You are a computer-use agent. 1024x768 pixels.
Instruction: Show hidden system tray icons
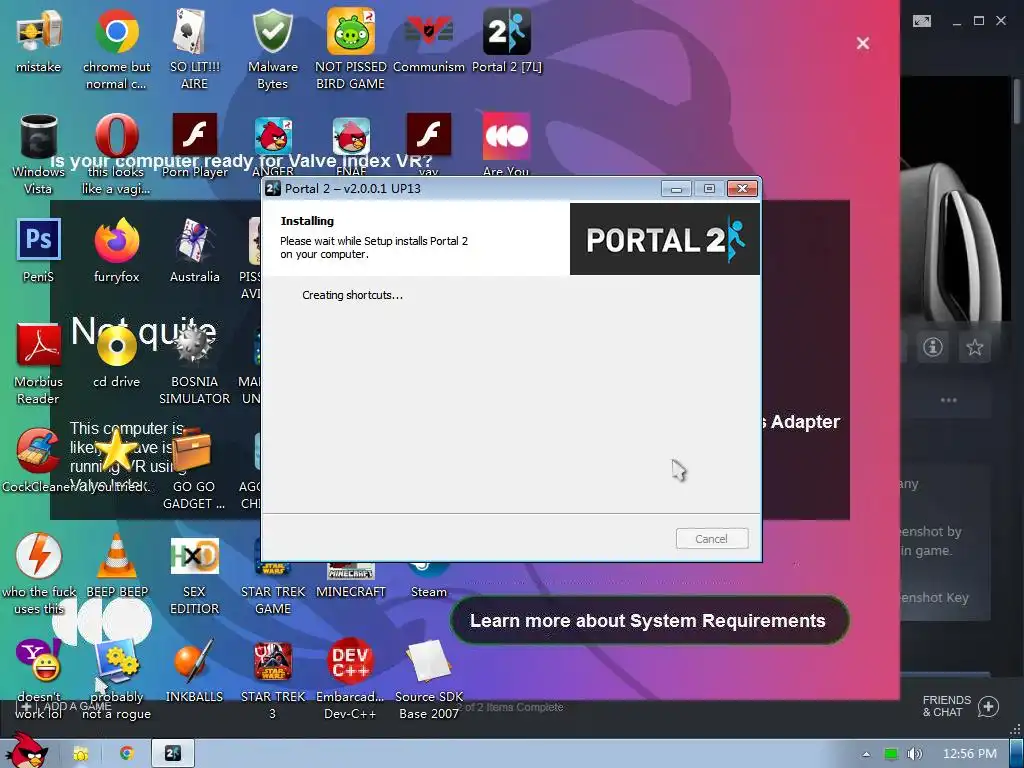point(867,754)
